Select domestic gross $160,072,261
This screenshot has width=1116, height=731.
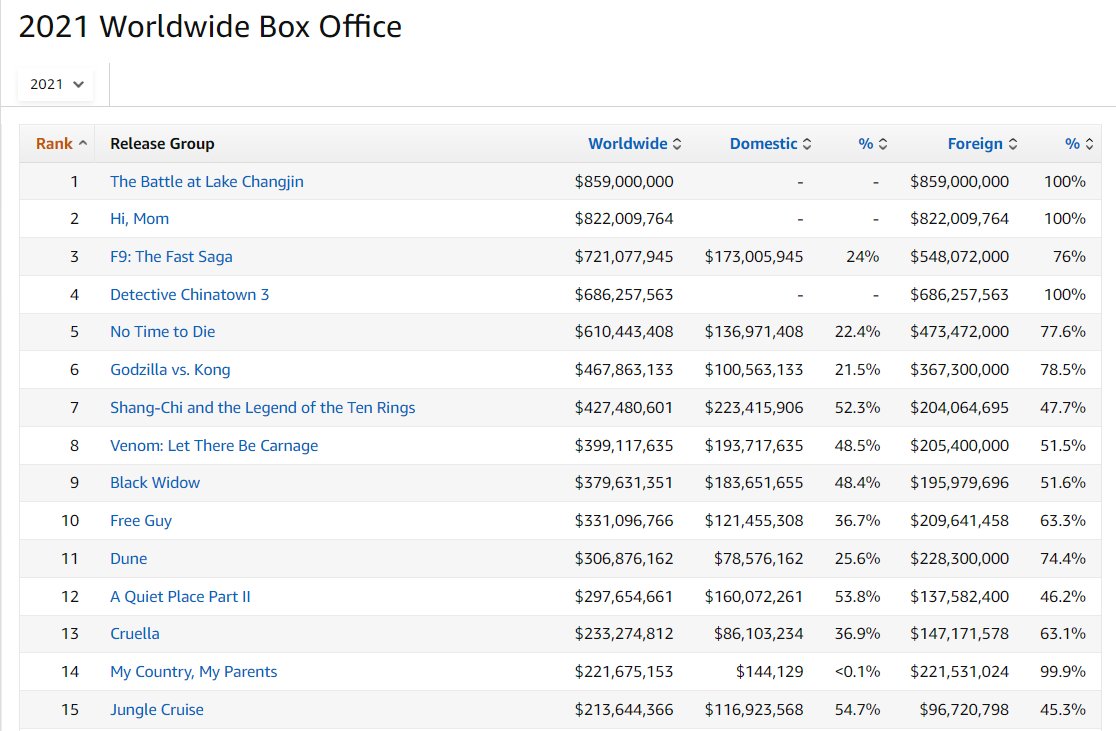point(754,596)
